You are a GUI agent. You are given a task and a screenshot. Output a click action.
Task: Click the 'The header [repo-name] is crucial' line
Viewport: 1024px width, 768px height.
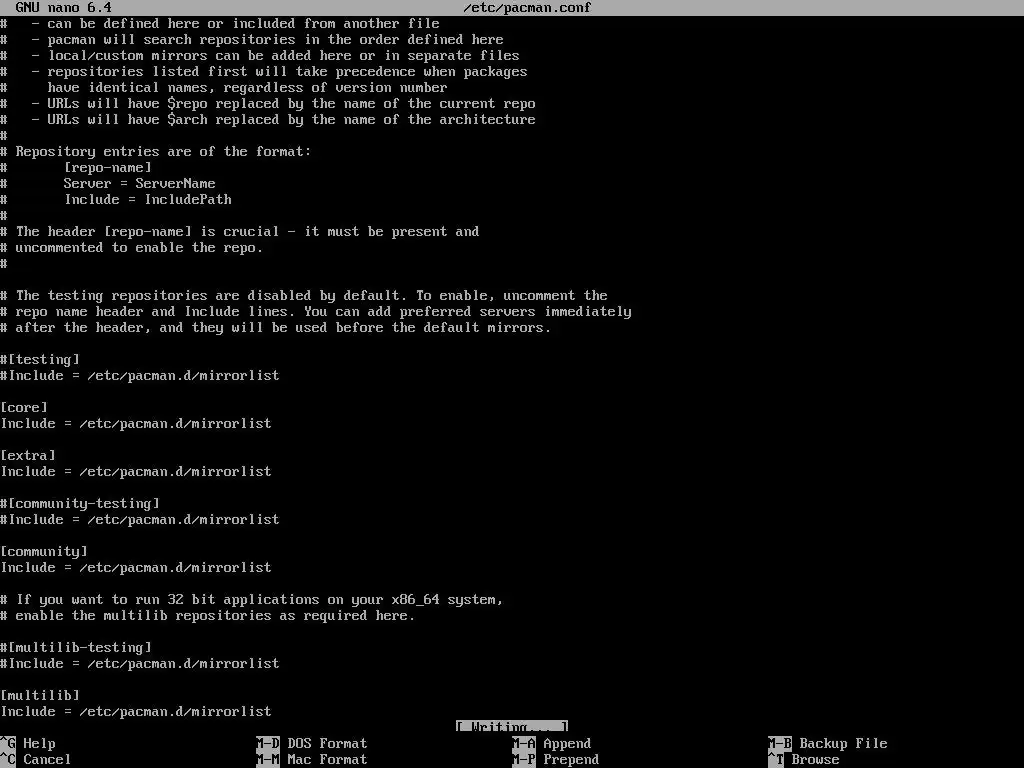240,231
